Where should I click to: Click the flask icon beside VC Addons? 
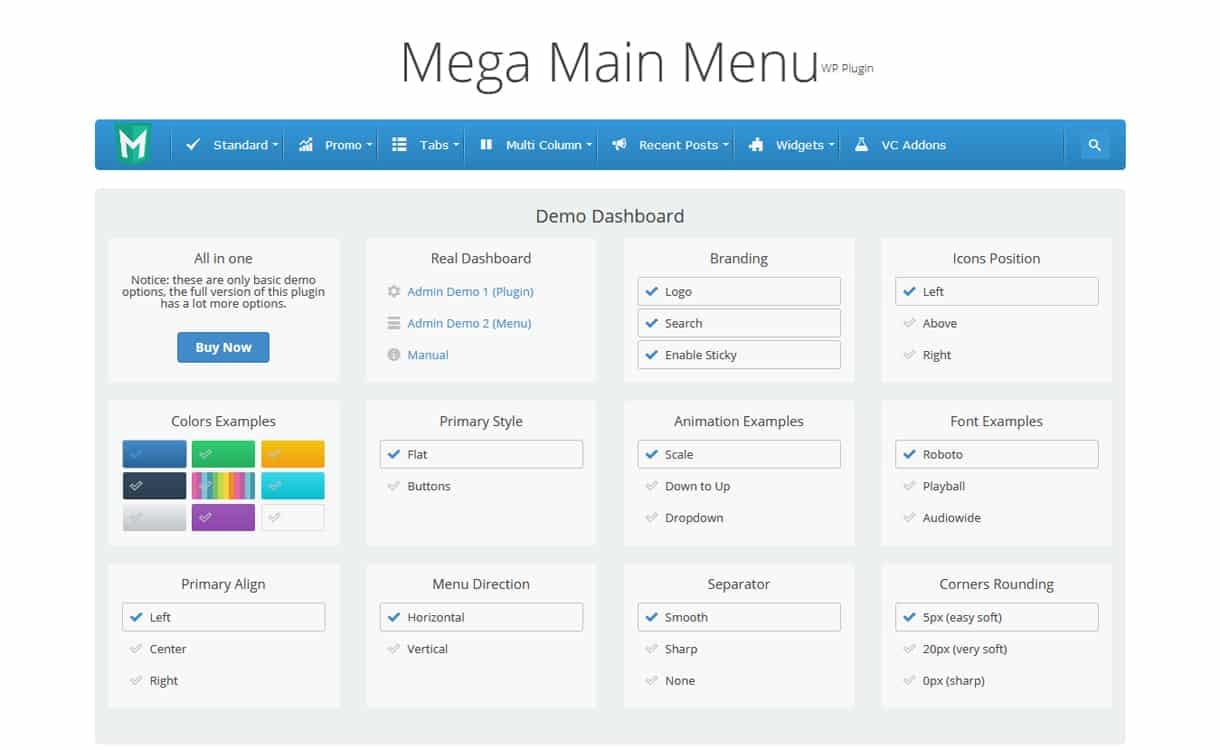tap(861, 145)
